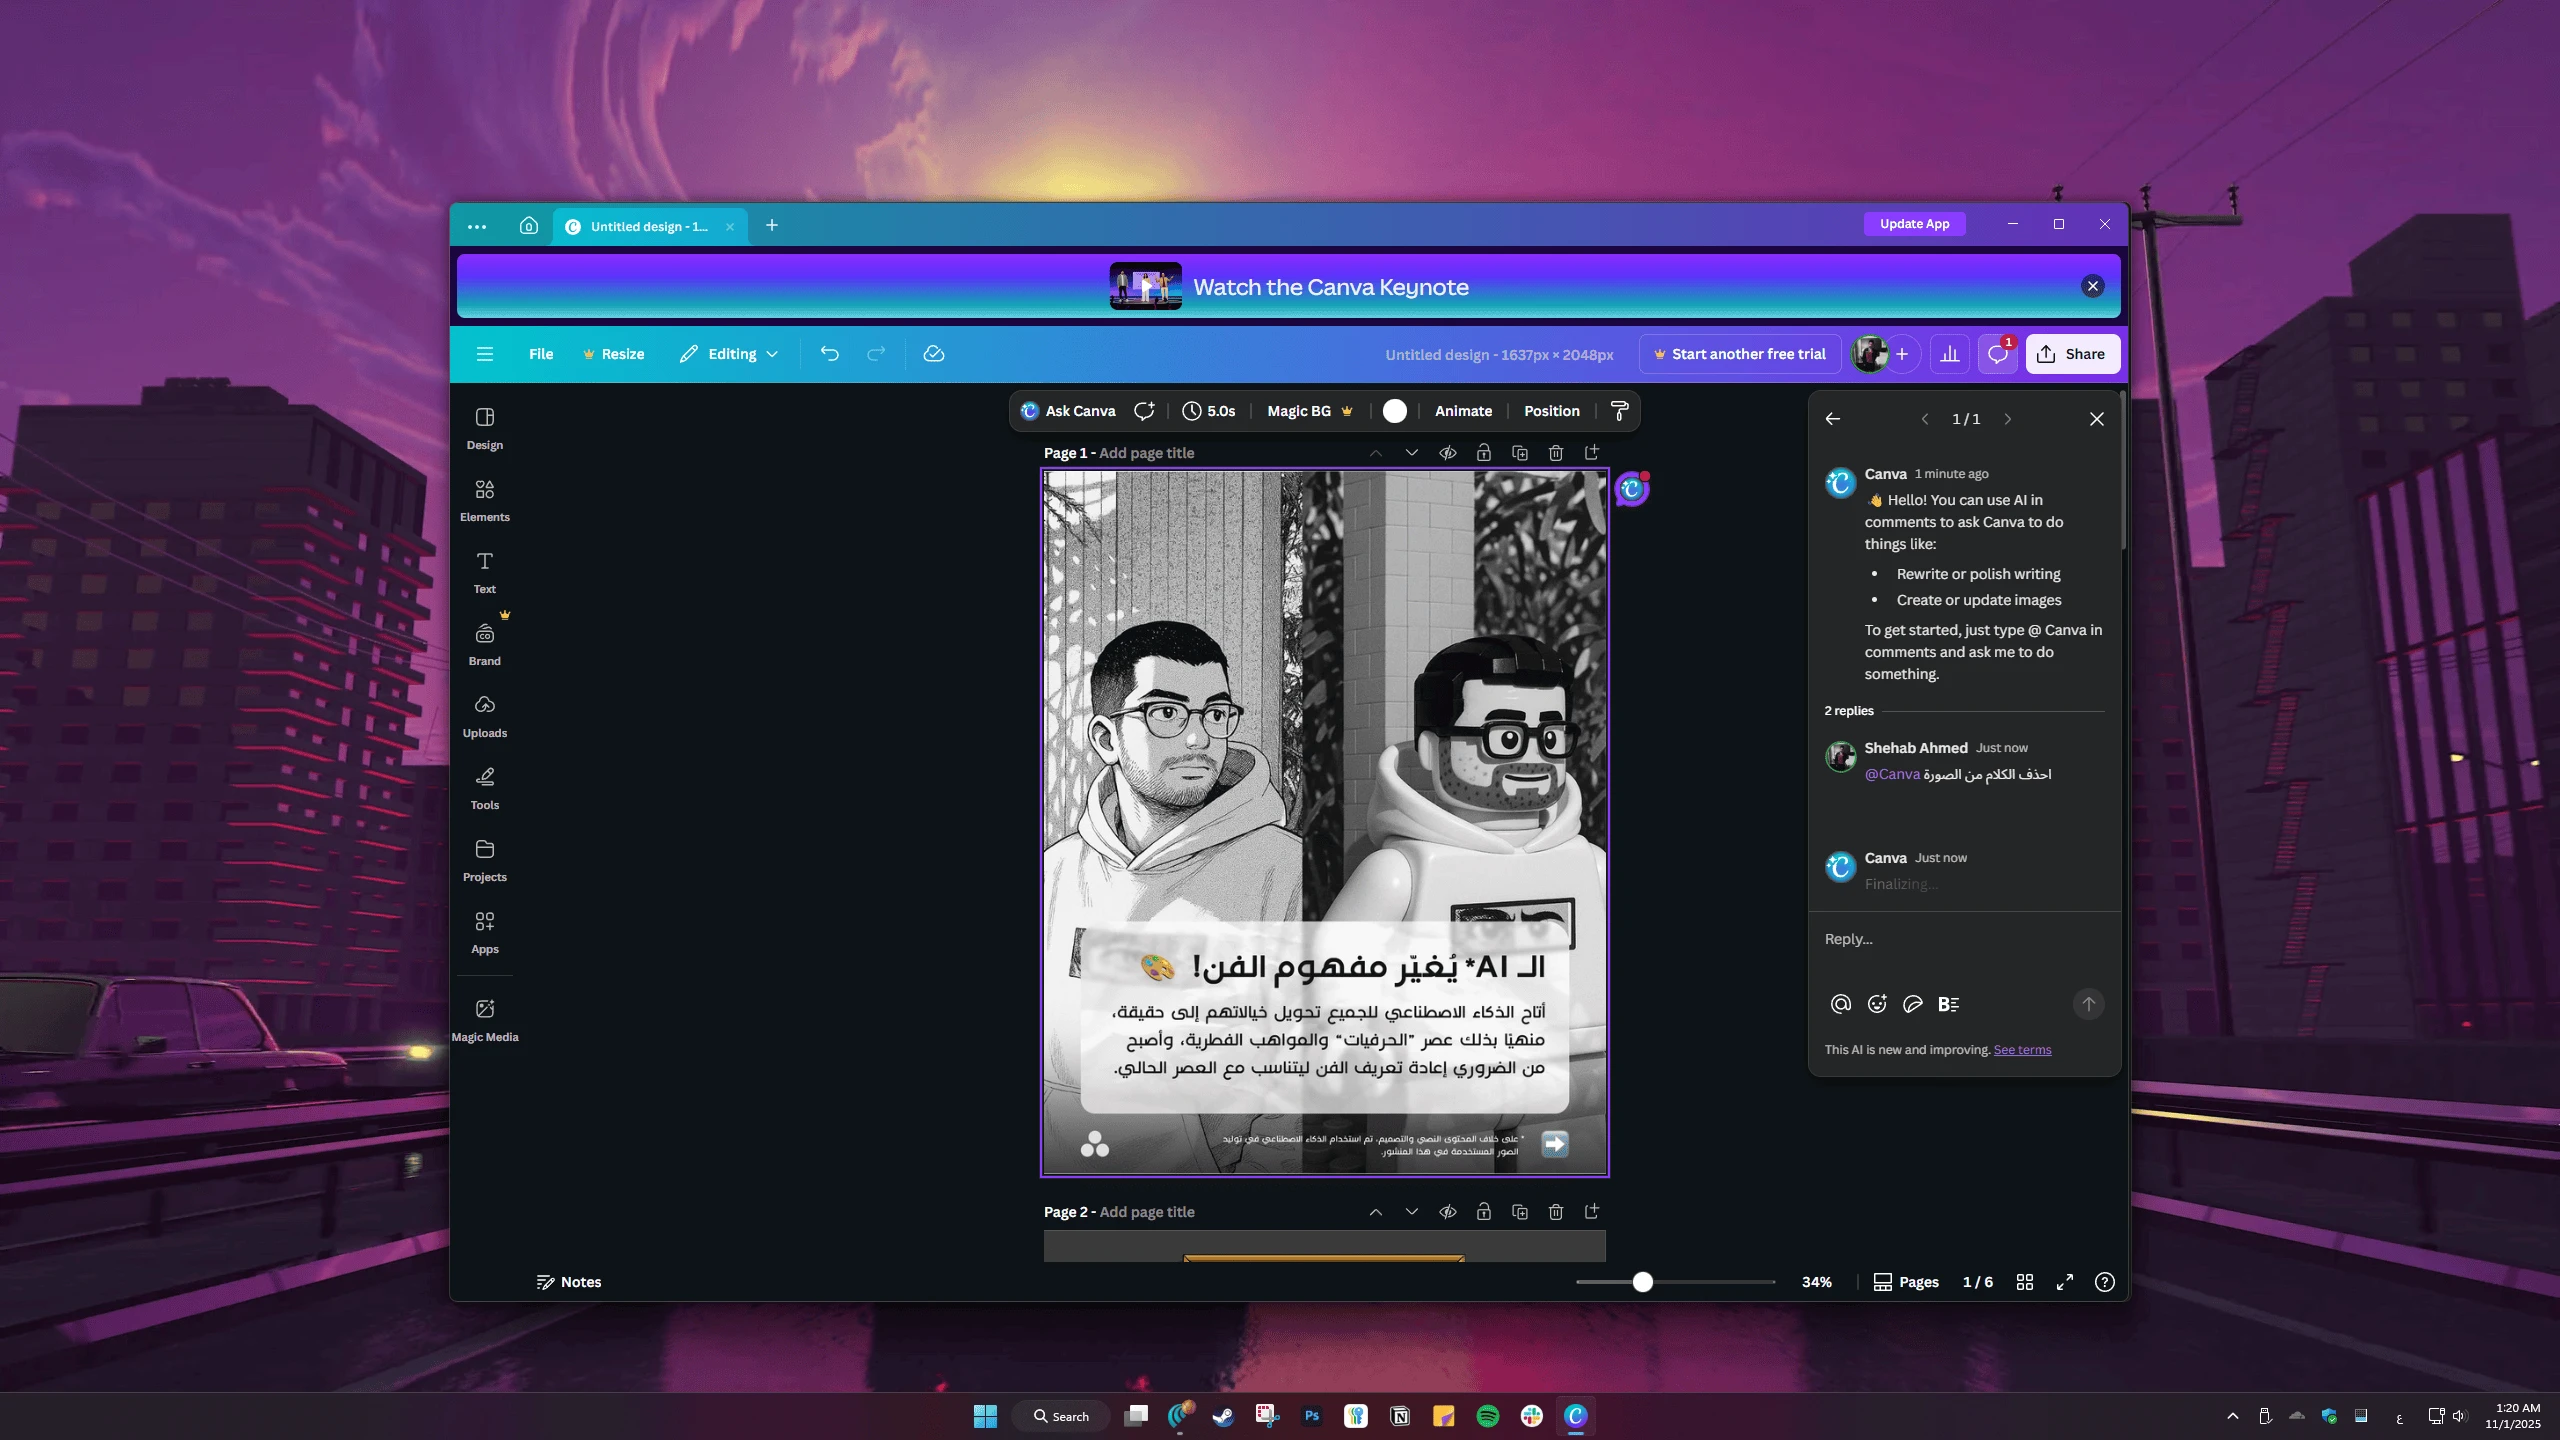Lock Page 1 with padlock icon

pyautogui.click(x=1483, y=453)
